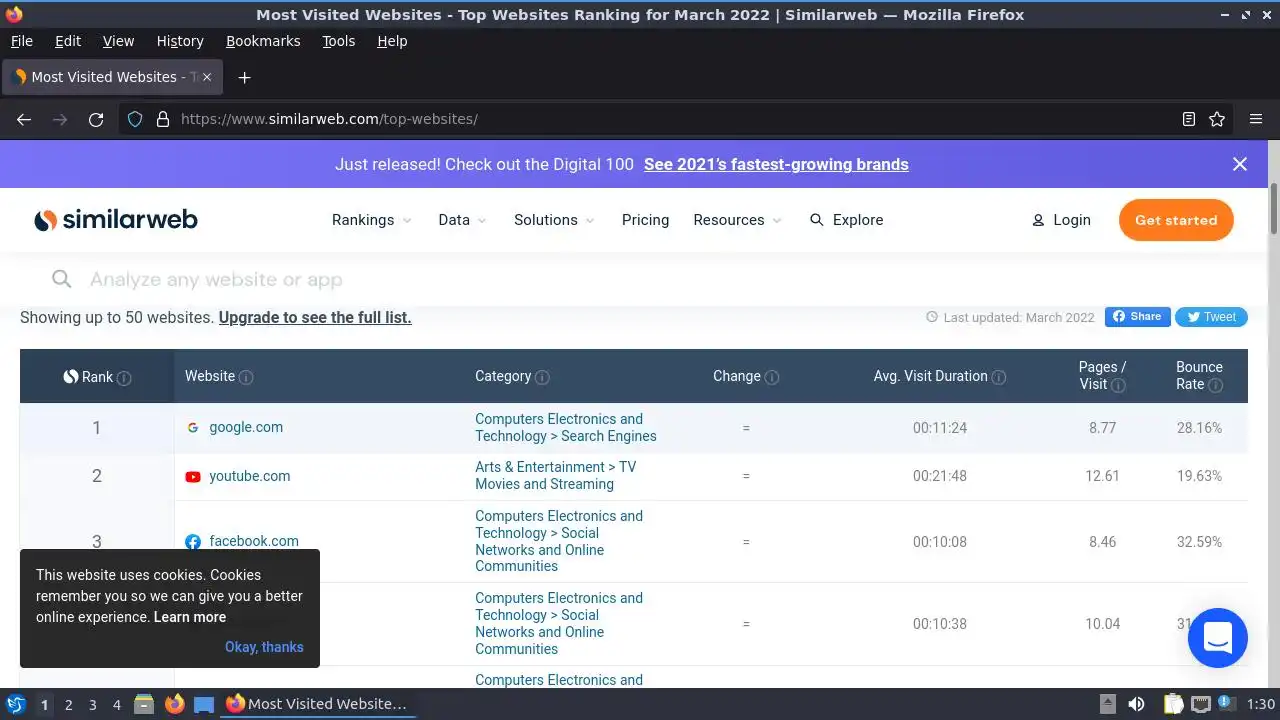
Task: Click the network monitor tray icon
Action: (x=1201, y=704)
